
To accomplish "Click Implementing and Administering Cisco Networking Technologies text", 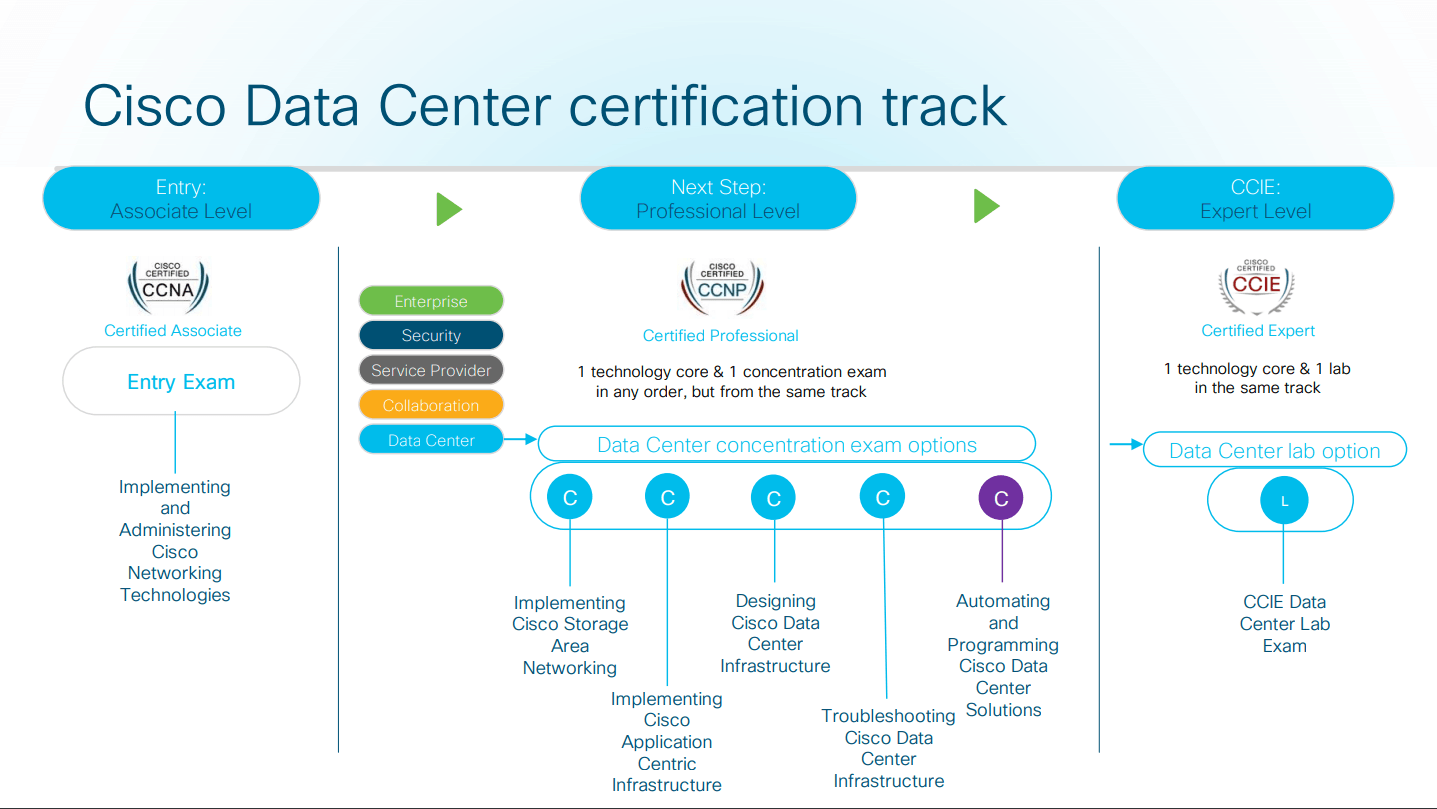I will [175, 541].
